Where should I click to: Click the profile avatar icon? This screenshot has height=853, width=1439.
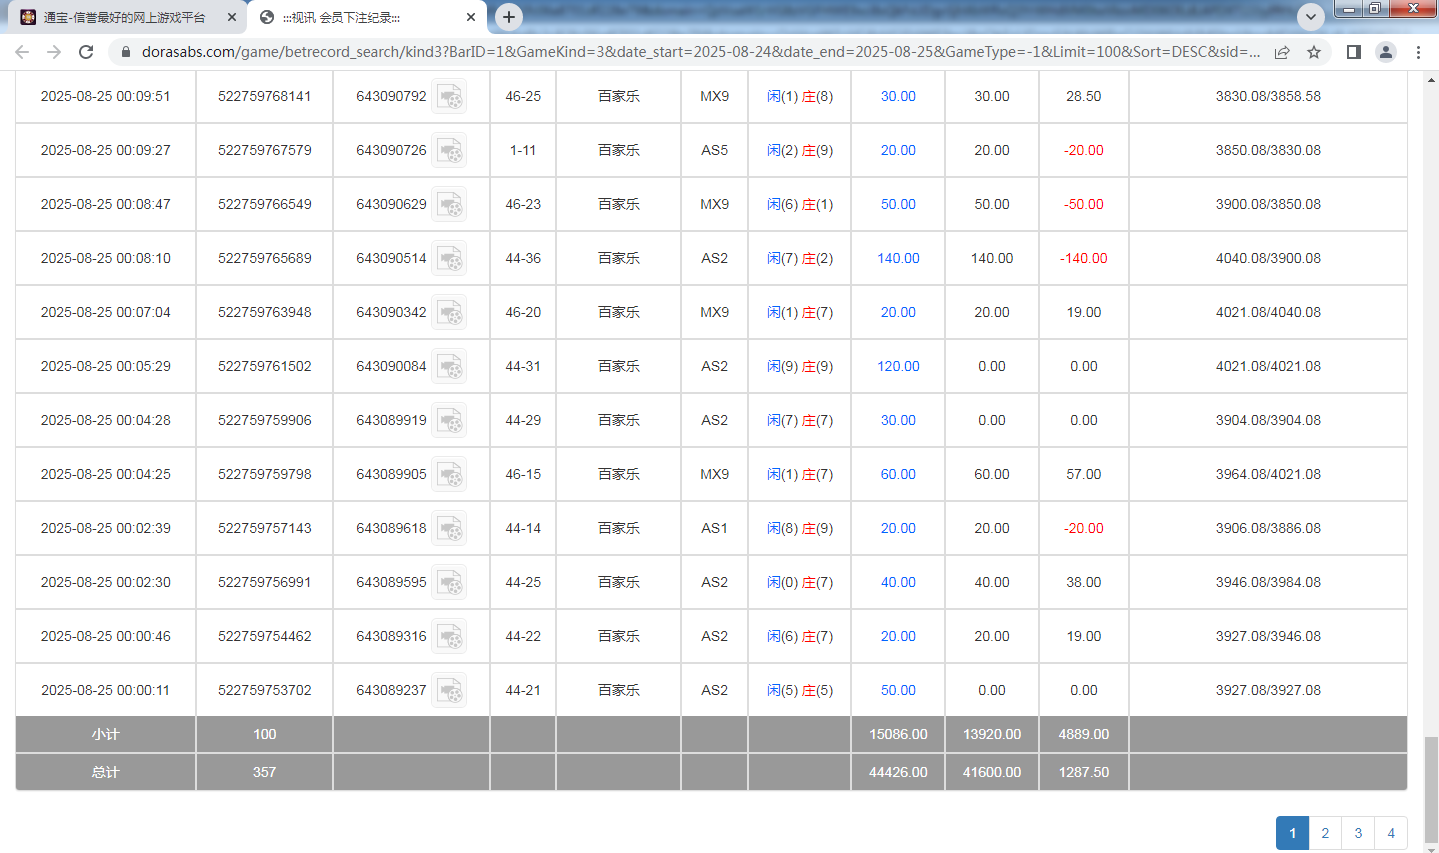pyautogui.click(x=1385, y=51)
